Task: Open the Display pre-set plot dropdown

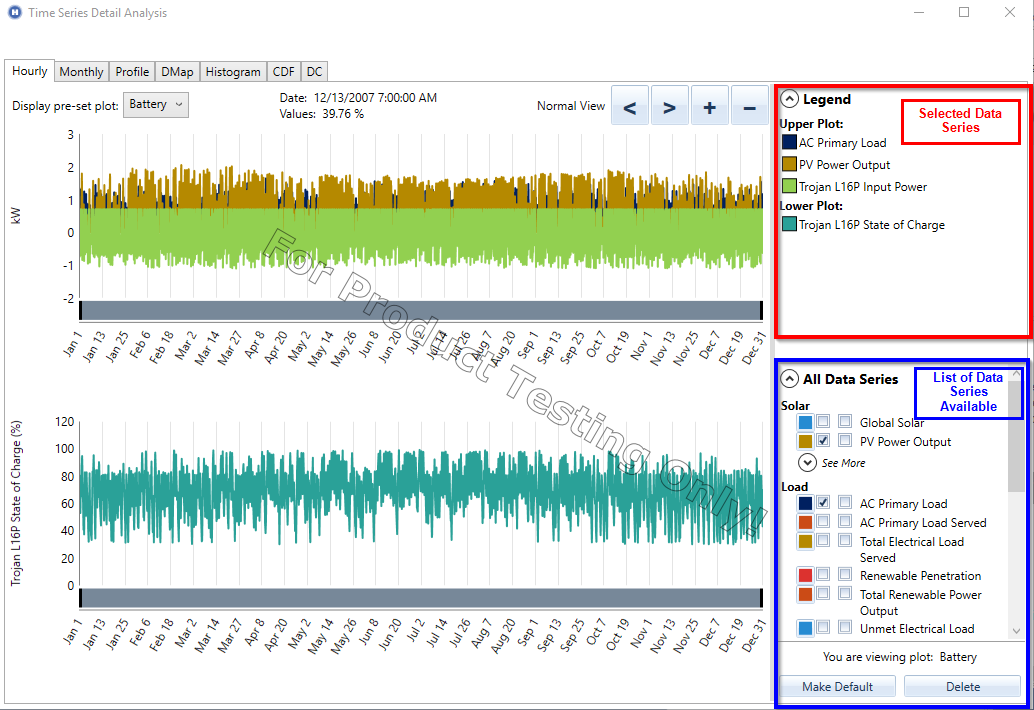Action: click(x=155, y=105)
